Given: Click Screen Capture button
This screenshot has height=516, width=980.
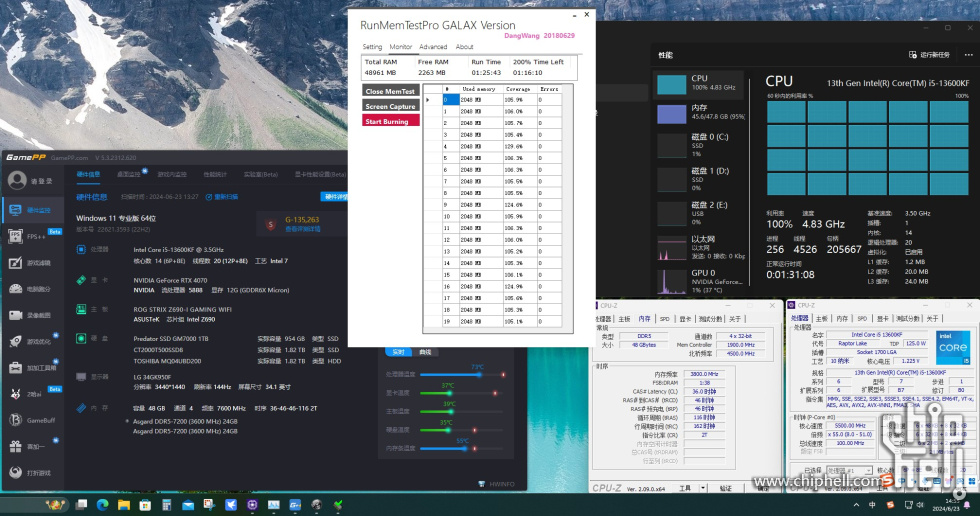Looking at the screenshot, I should pyautogui.click(x=391, y=106).
